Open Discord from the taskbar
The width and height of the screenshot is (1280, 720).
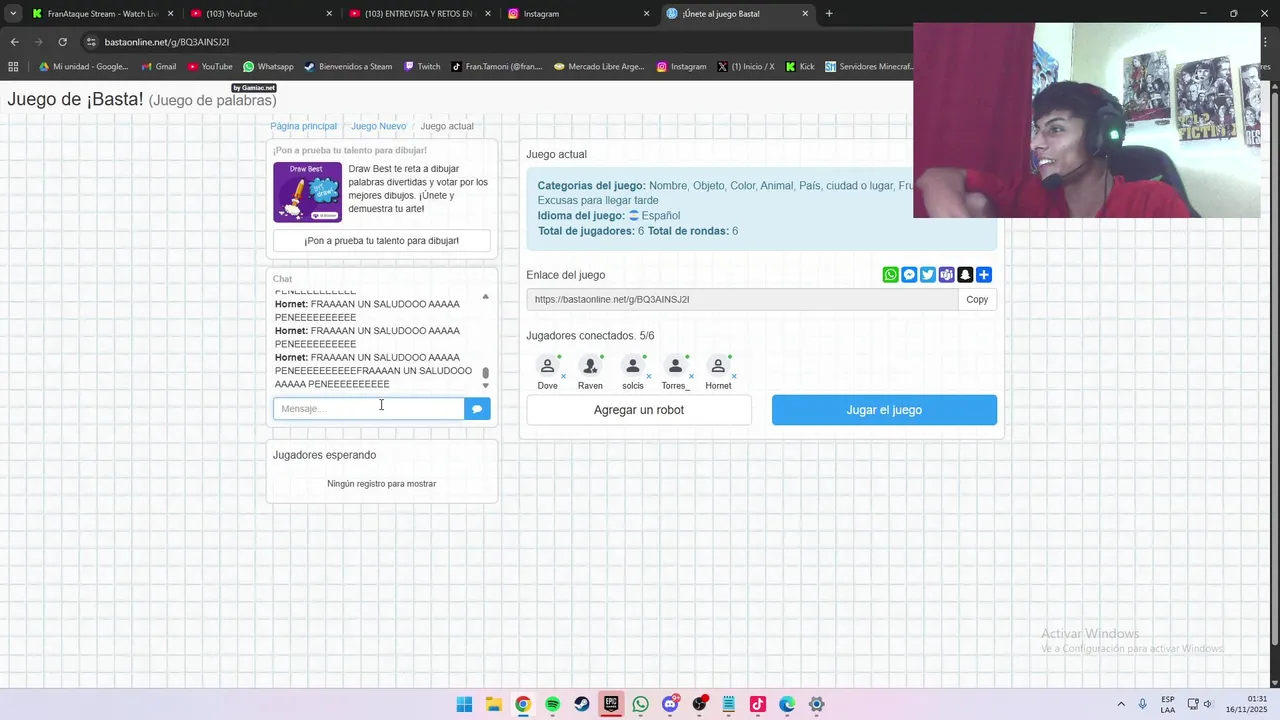(670, 704)
